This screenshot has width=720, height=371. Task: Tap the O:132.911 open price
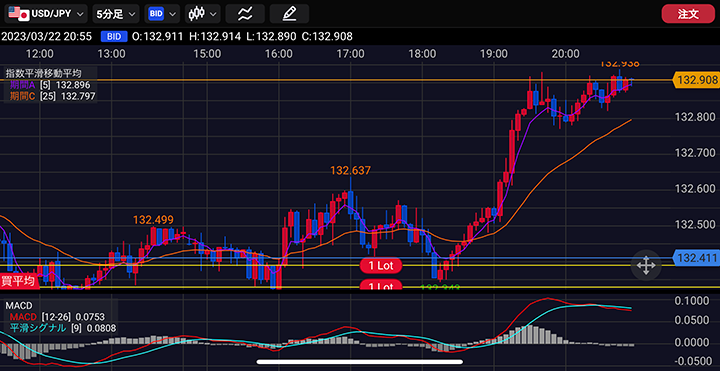[158, 37]
